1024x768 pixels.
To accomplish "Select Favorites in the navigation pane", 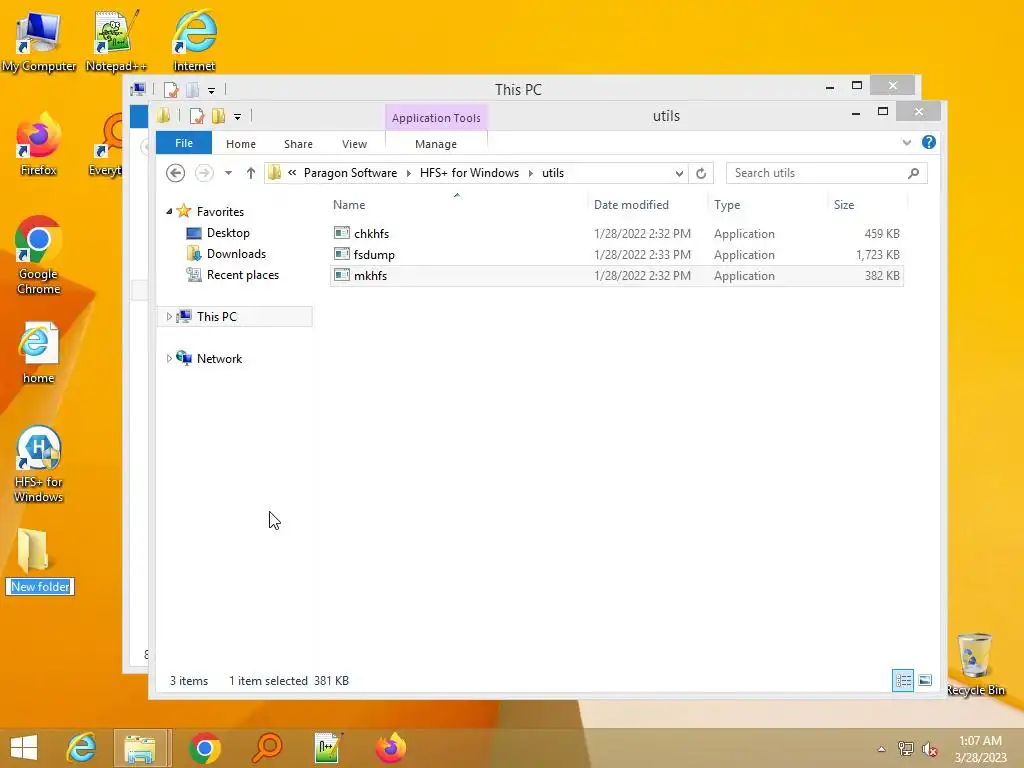I will click(x=220, y=212).
